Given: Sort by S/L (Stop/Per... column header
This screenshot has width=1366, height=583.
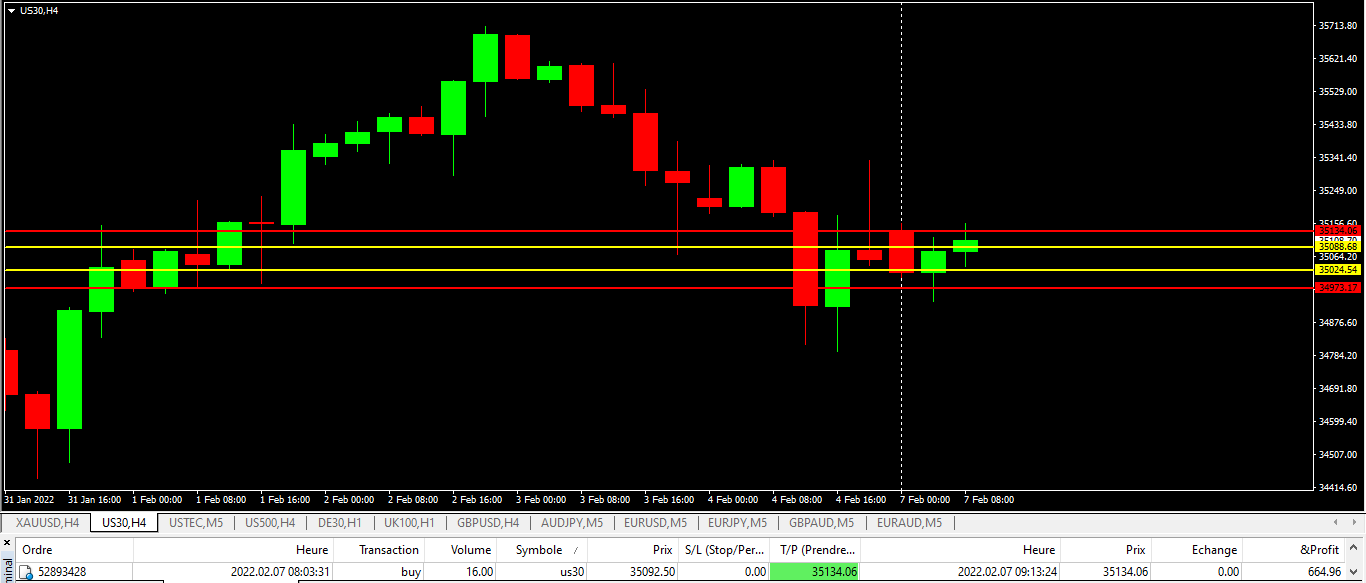Looking at the screenshot, I should 724,549.
